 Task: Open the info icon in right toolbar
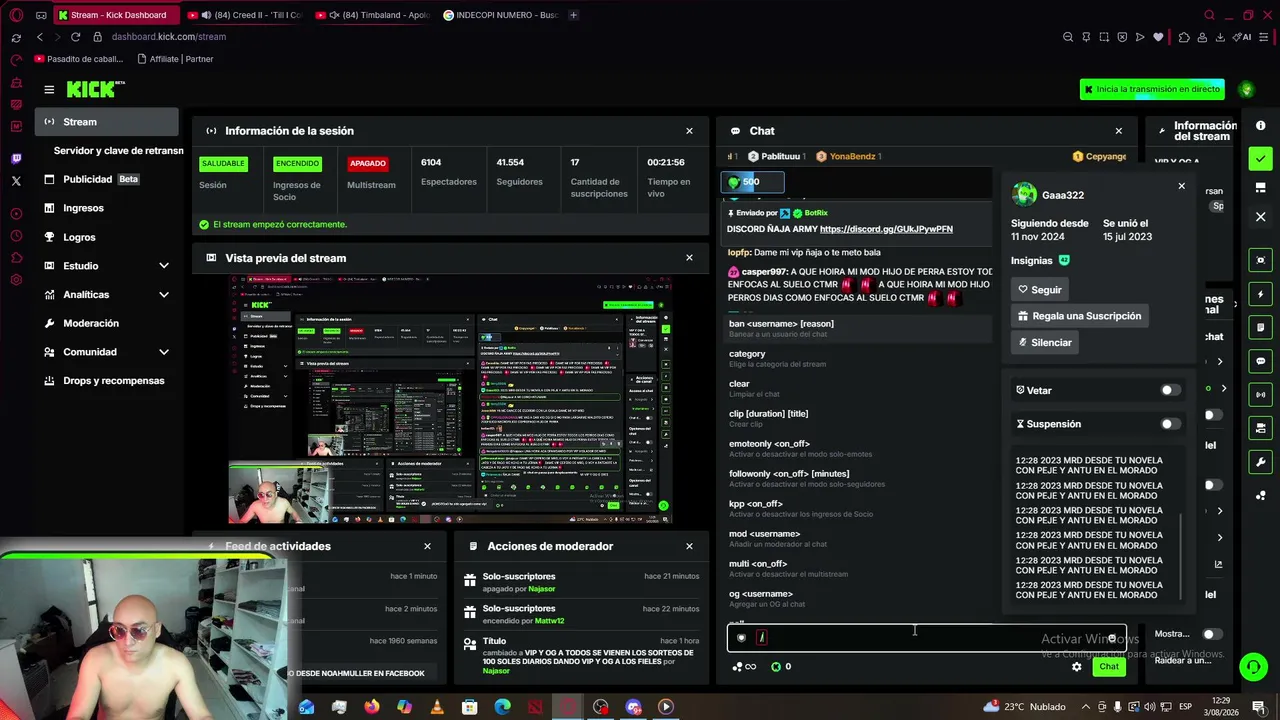[x=1261, y=126]
